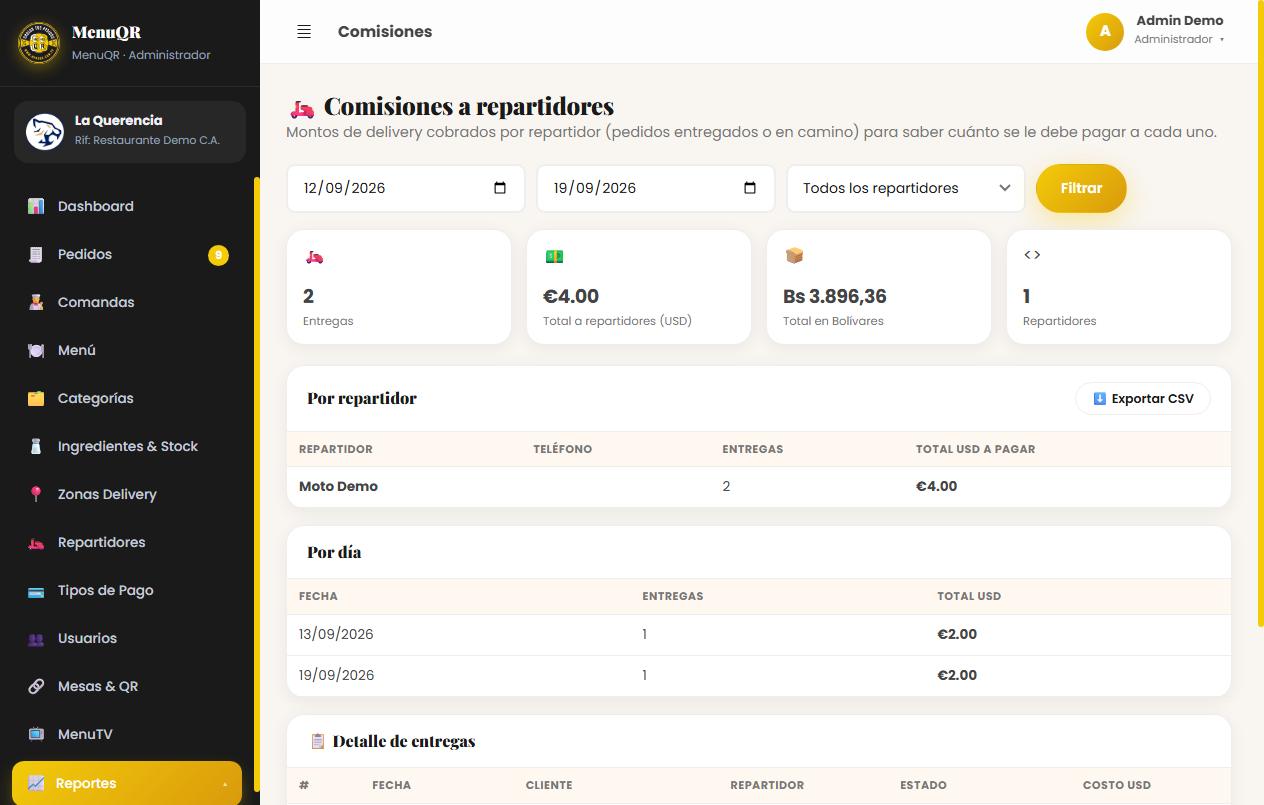
Task: Click the Filtrar button
Action: pyautogui.click(x=1081, y=188)
